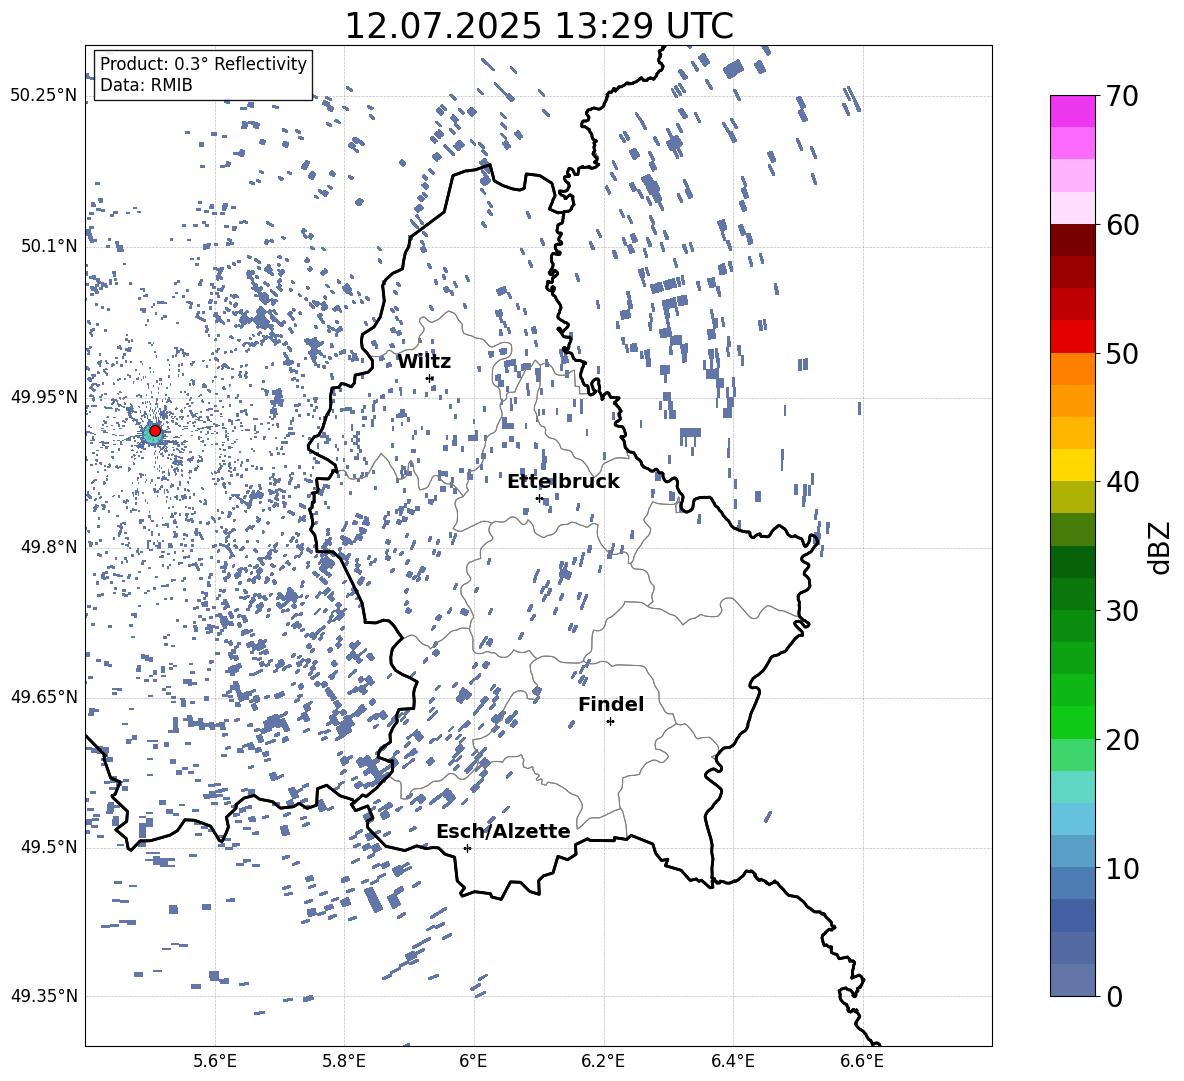The width and height of the screenshot is (1184, 1081).
Task: Select the Wiltz city label
Action: click(x=424, y=362)
